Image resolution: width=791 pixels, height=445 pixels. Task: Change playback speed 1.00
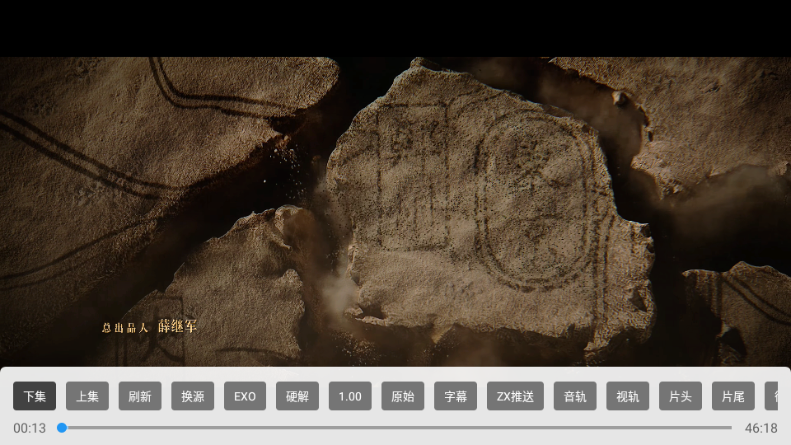350,396
